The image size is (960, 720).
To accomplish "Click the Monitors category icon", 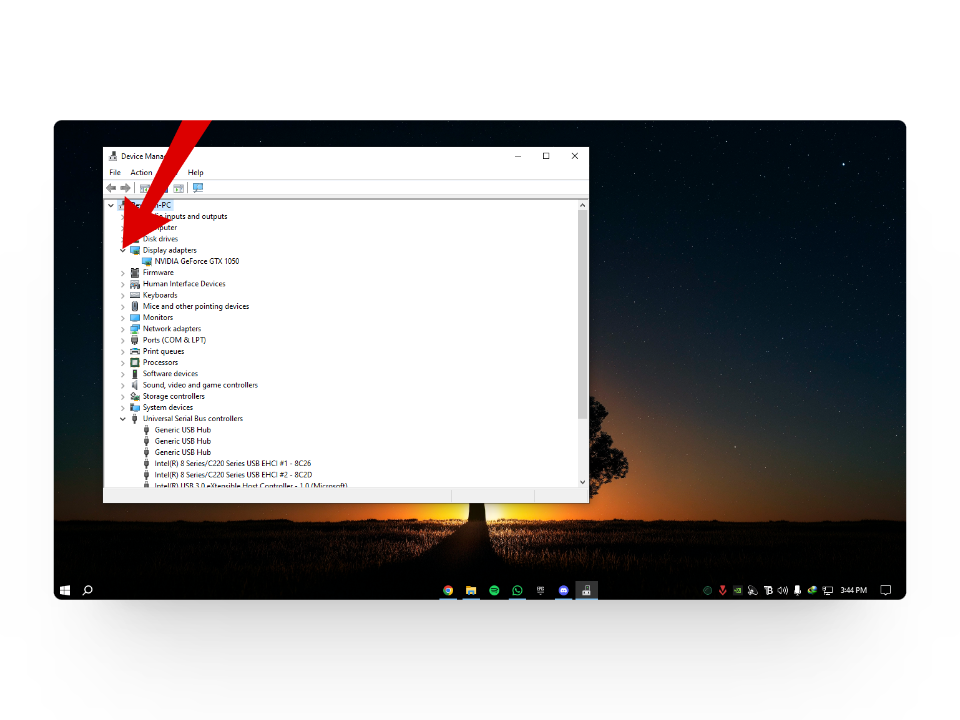I will (x=135, y=318).
